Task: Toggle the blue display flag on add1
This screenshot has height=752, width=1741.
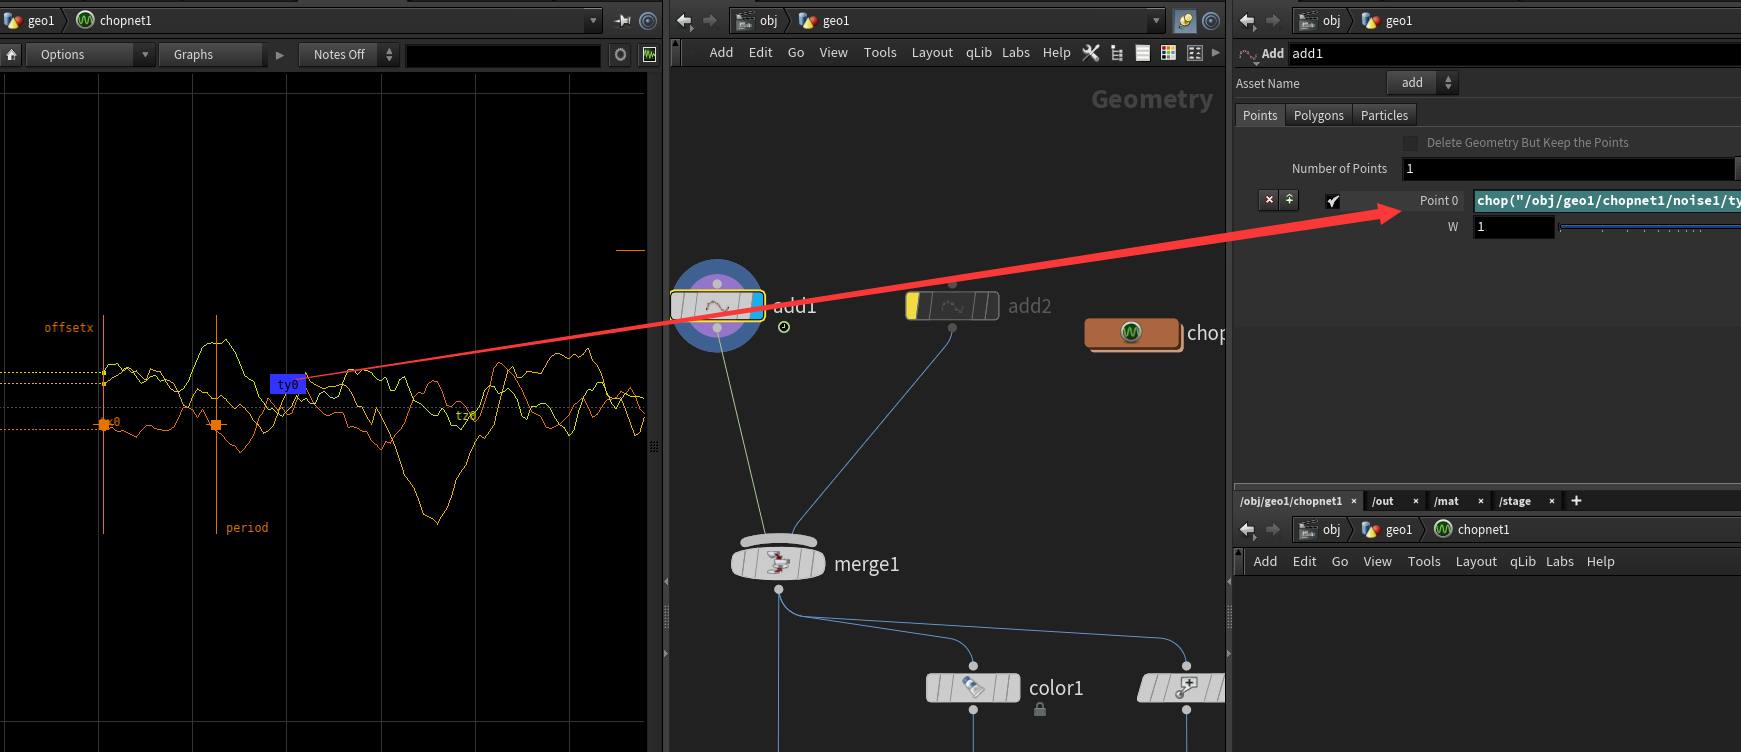Action: click(757, 306)
